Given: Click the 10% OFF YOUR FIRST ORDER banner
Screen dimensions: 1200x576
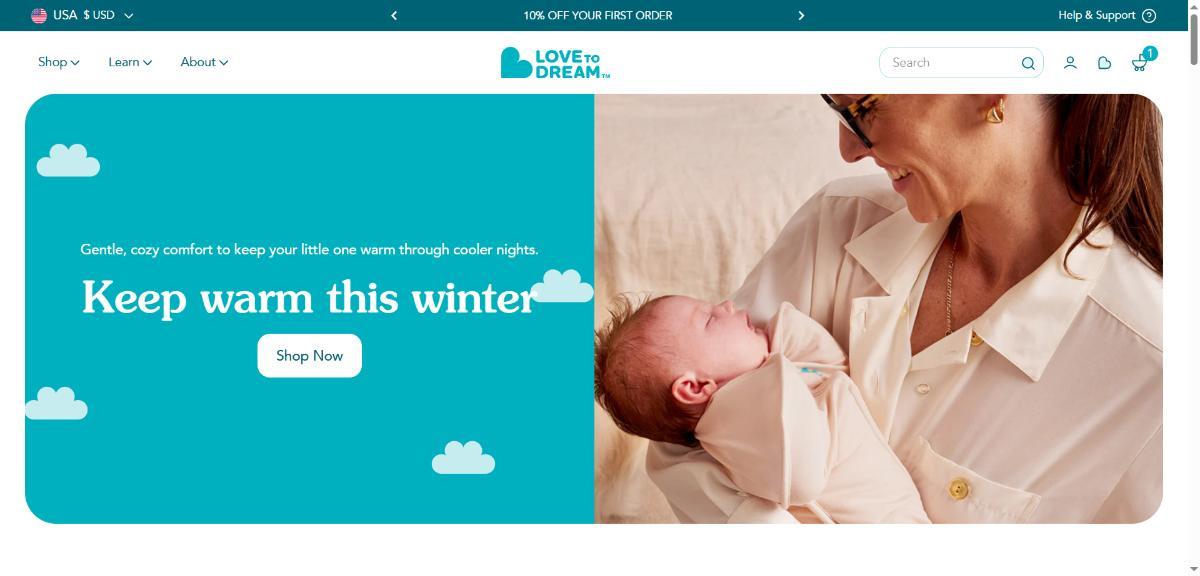Looking at the screenshot, I should pyautogui.click(x=598, y=15).
